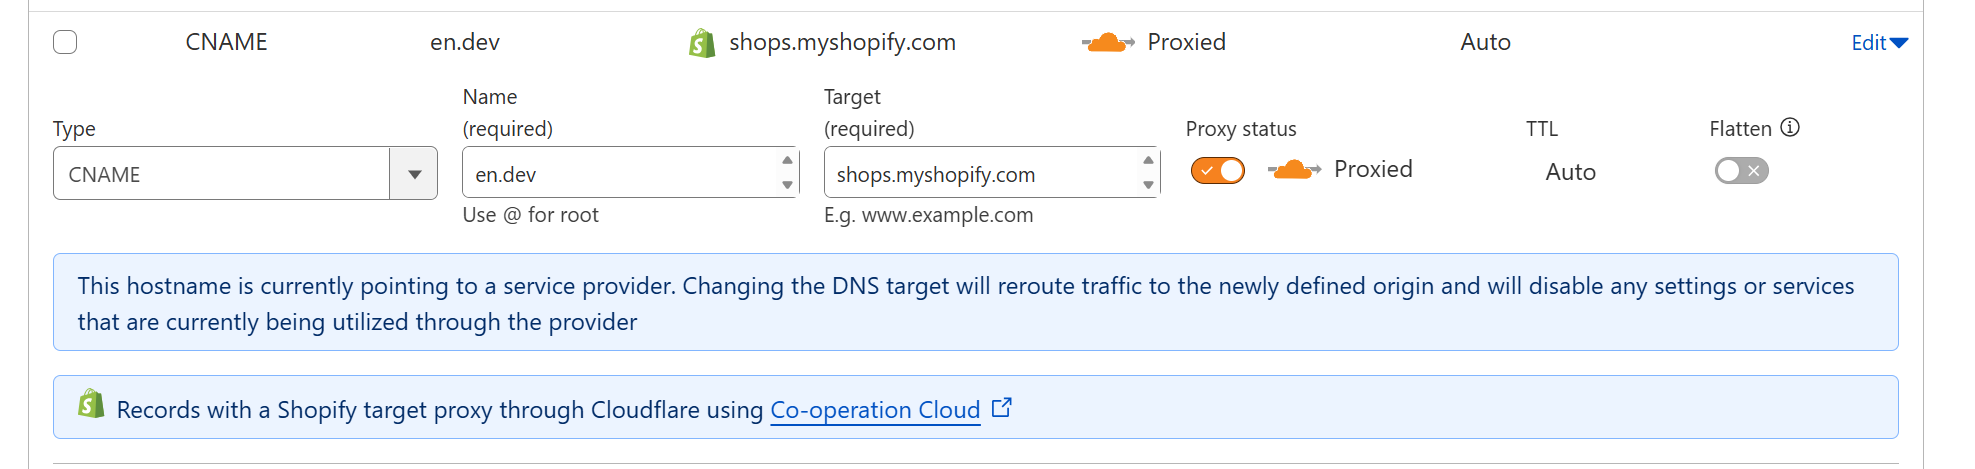Click the Auto TTL value in the edit form
The width and height of the screenshot is (1975, 469).
1570,172
